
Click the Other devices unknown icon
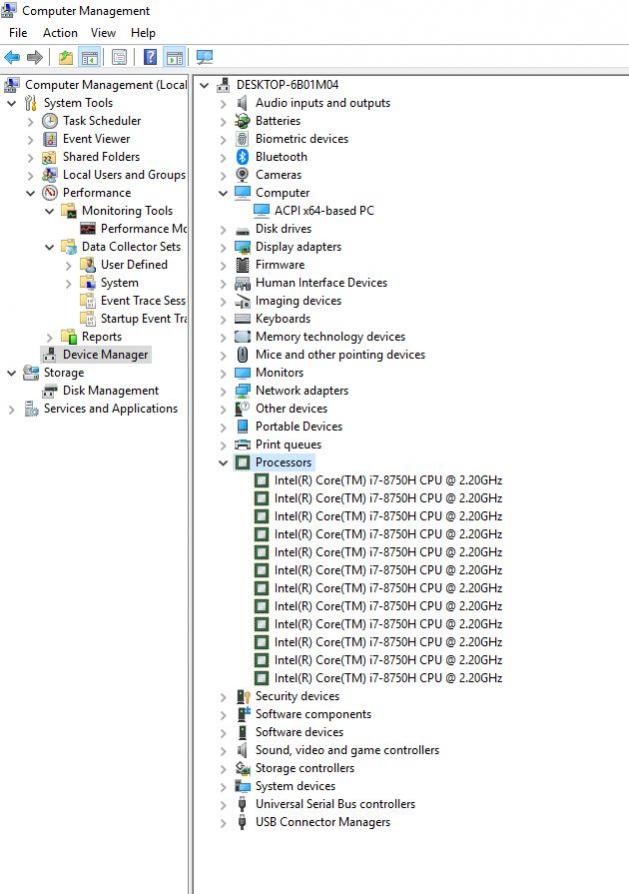click(242, 409)
